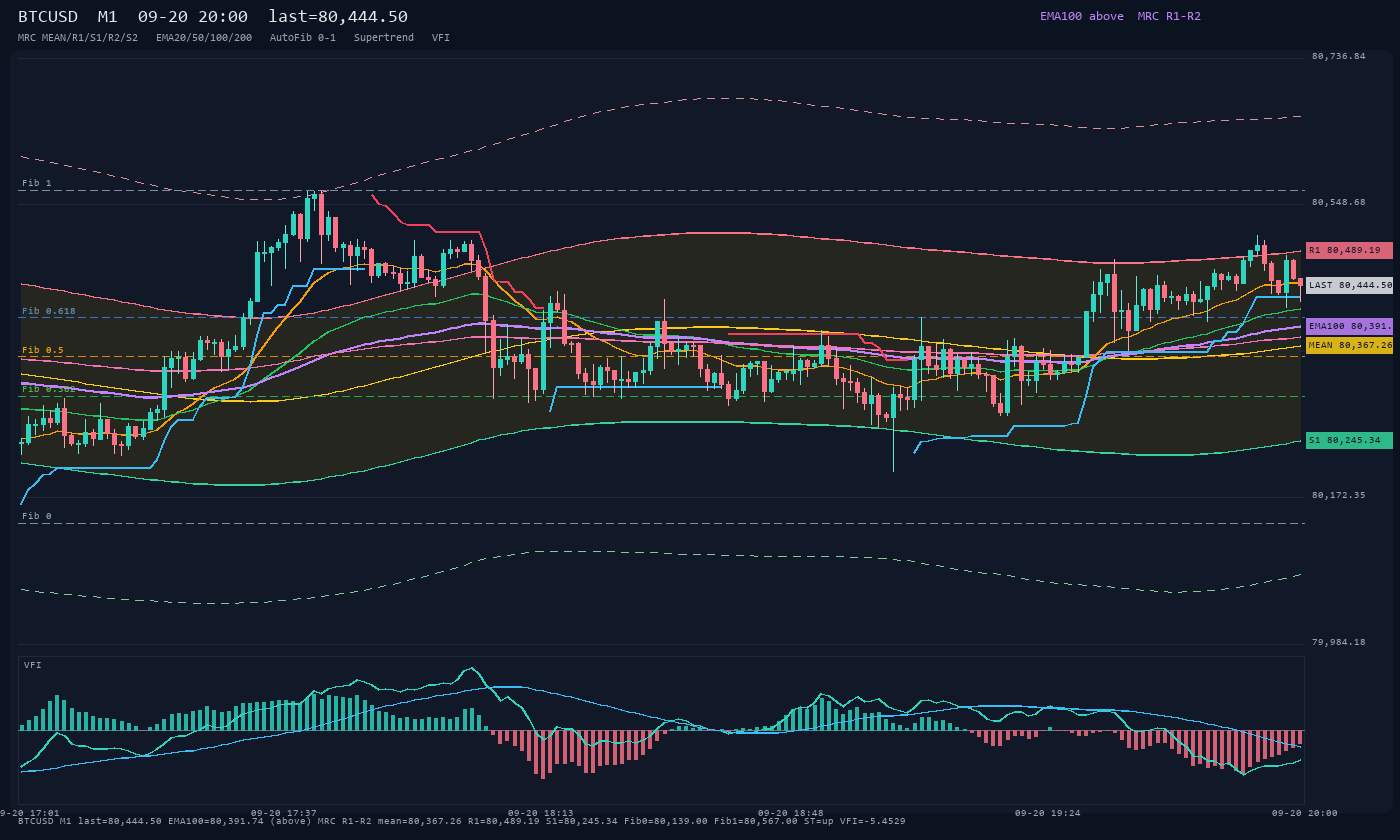Click the "Supertrend" legend label
The image size is (1400, 840).
point(384,37)
